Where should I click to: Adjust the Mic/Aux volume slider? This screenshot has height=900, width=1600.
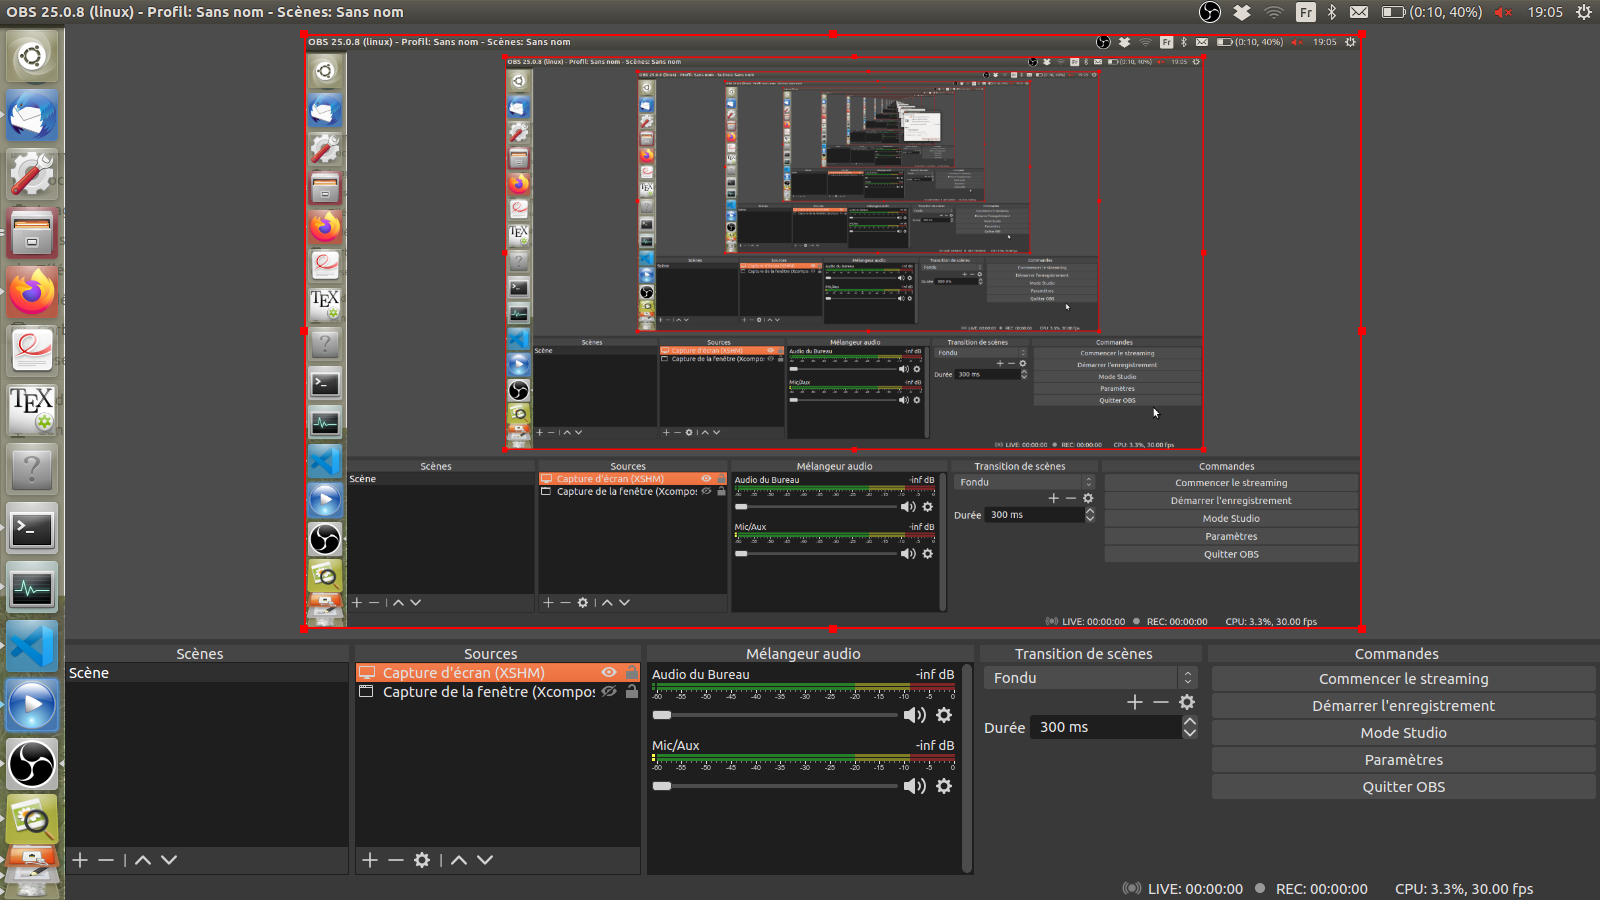[x=775, y=786]
